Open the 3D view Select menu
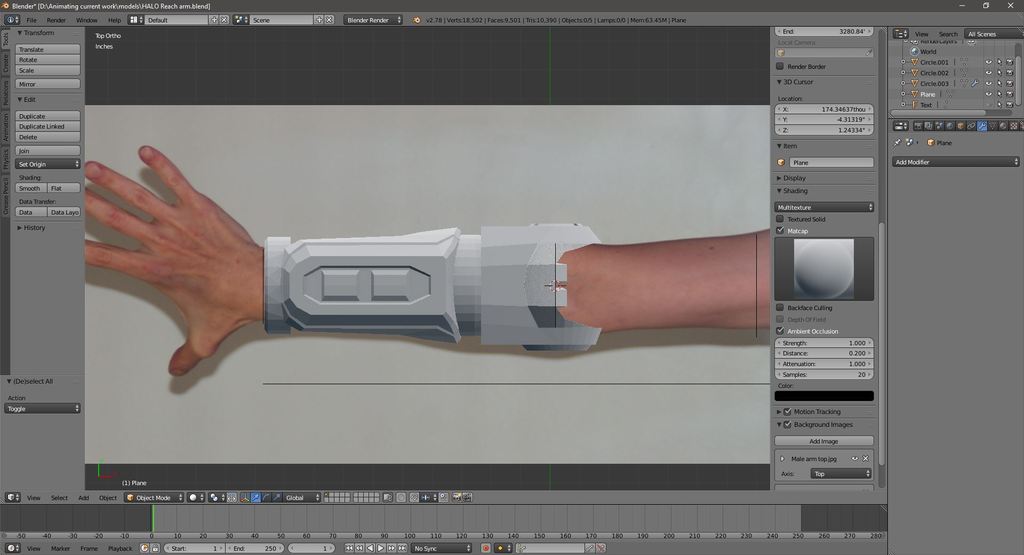This screenshot has height=555, width=1024. point(59,498)
